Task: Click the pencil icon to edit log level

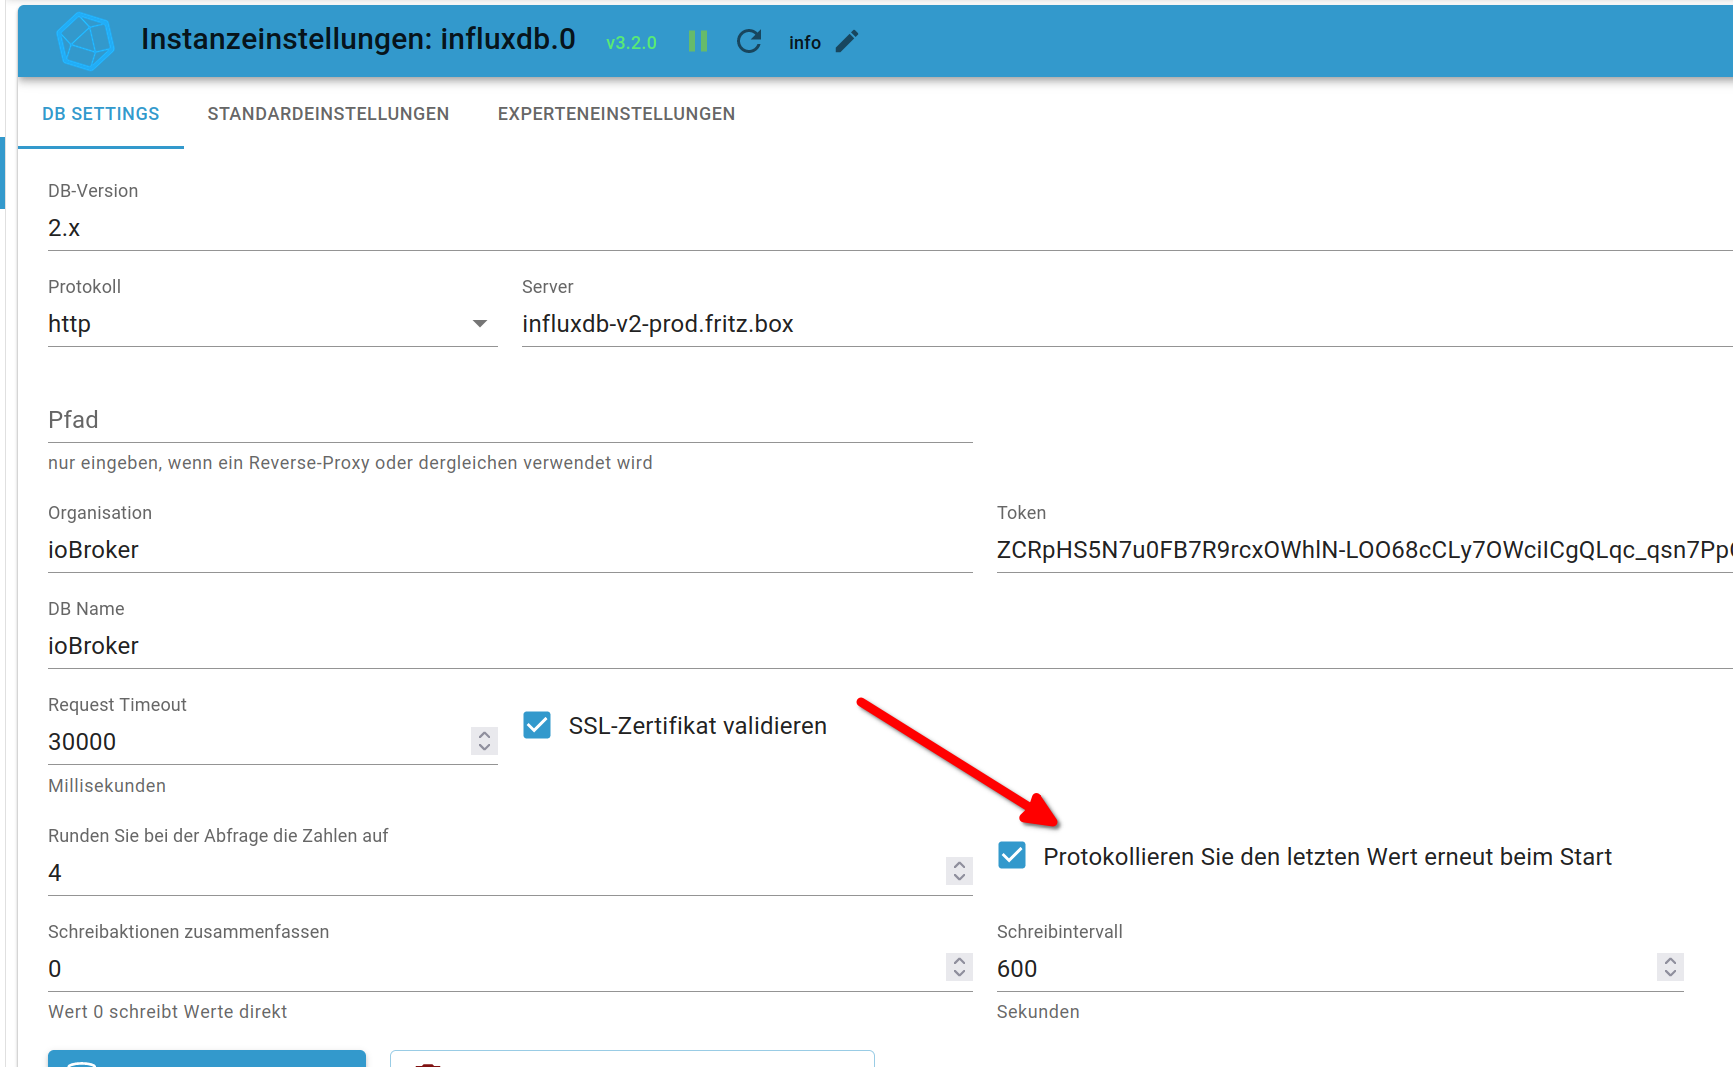Action: (x=847, y=41)
